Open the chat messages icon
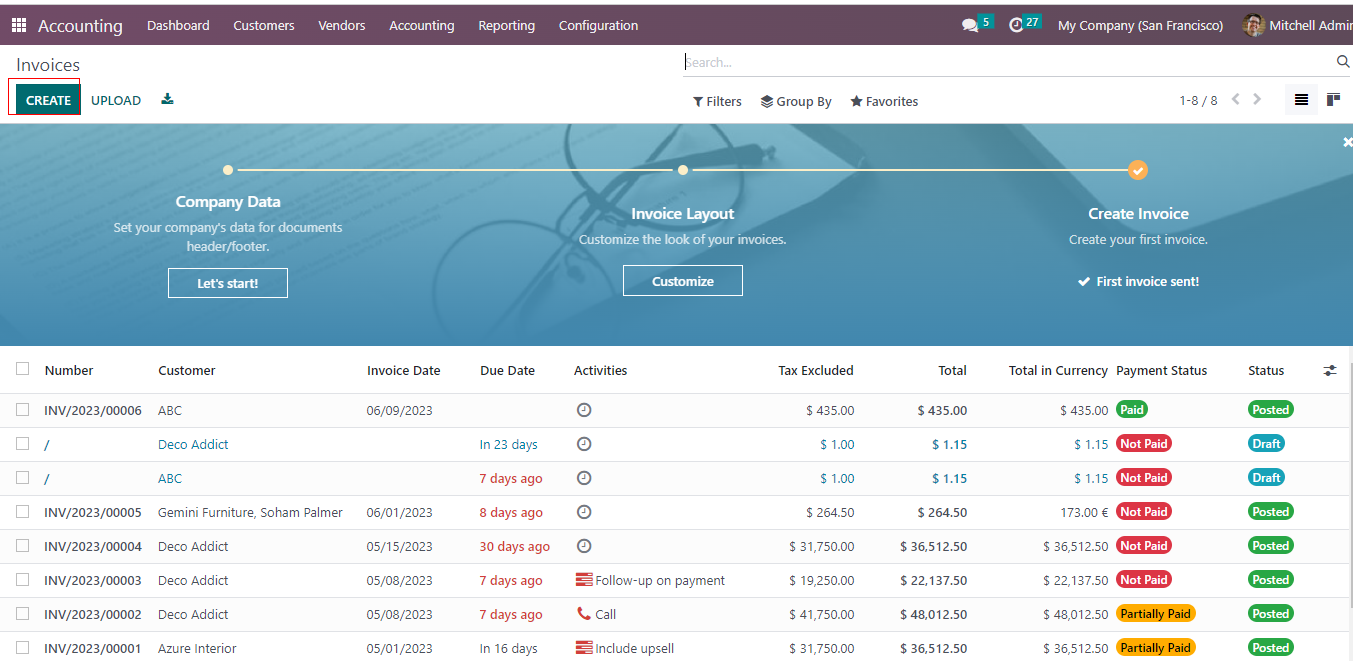1353x661 pixels. coord(969,26)
